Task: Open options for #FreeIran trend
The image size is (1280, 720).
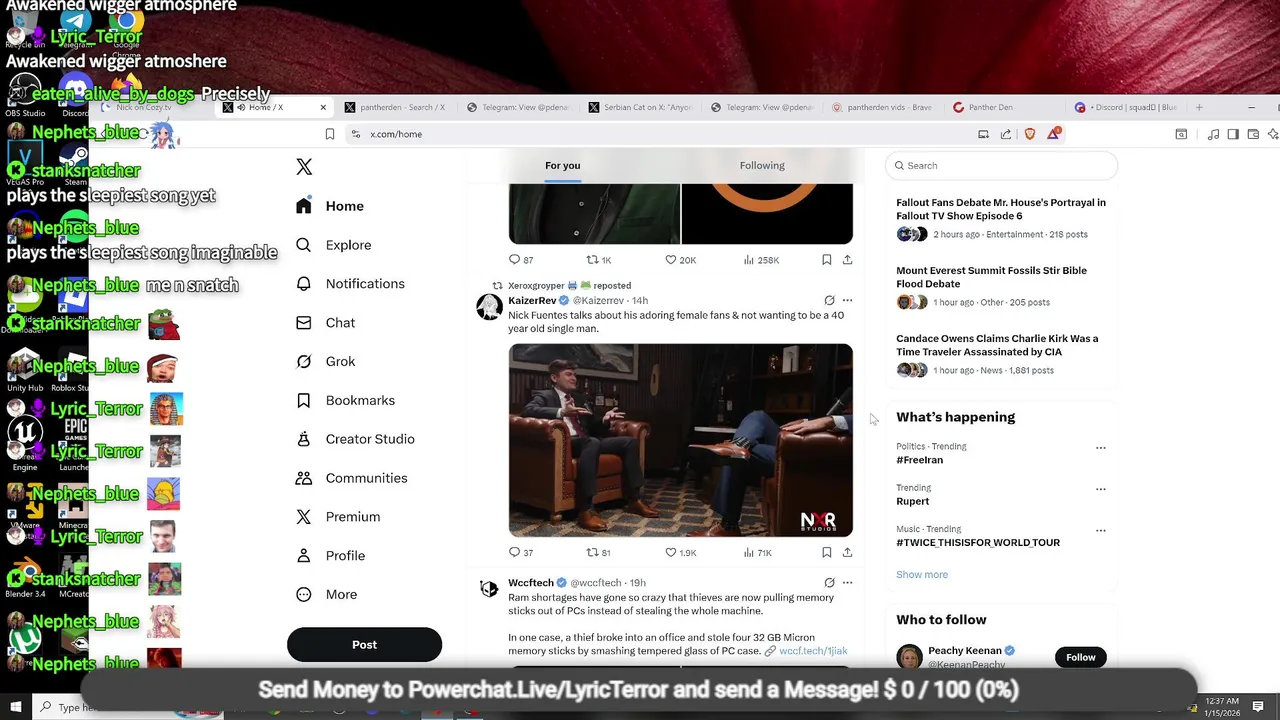Action: [x=1100, y=448]
